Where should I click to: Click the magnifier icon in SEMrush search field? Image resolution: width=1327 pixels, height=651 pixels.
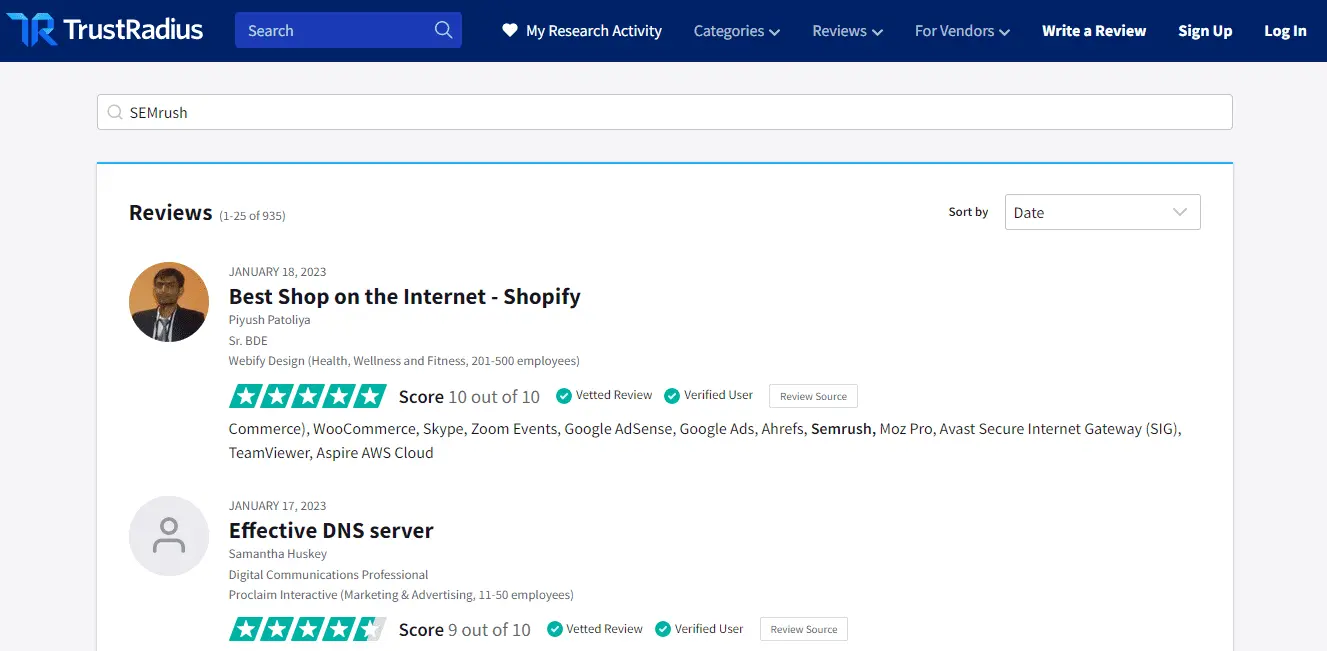point(115,113)
